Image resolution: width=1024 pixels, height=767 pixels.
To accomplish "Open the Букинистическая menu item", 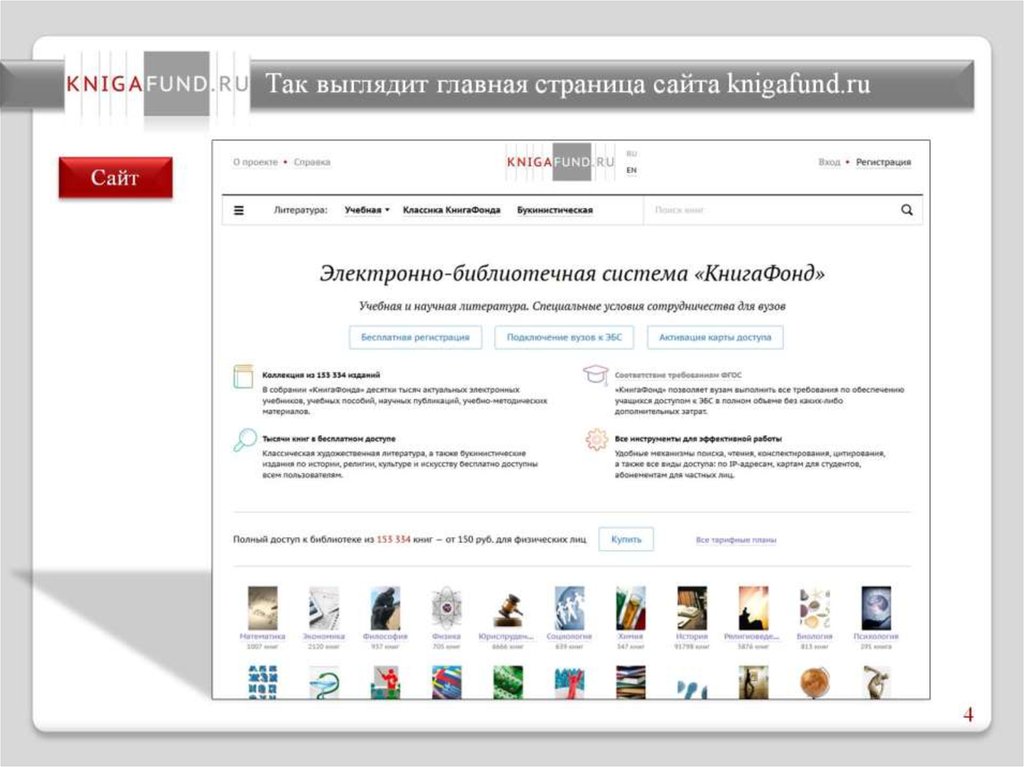I will [x=555, y=211].
